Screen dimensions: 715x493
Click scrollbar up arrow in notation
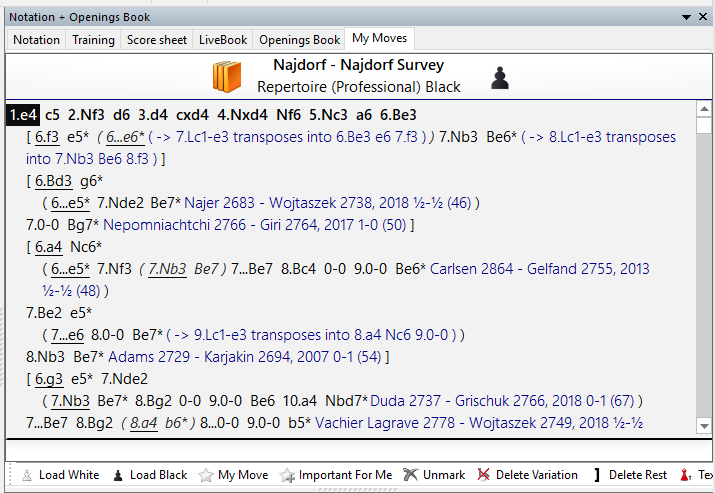702,110
